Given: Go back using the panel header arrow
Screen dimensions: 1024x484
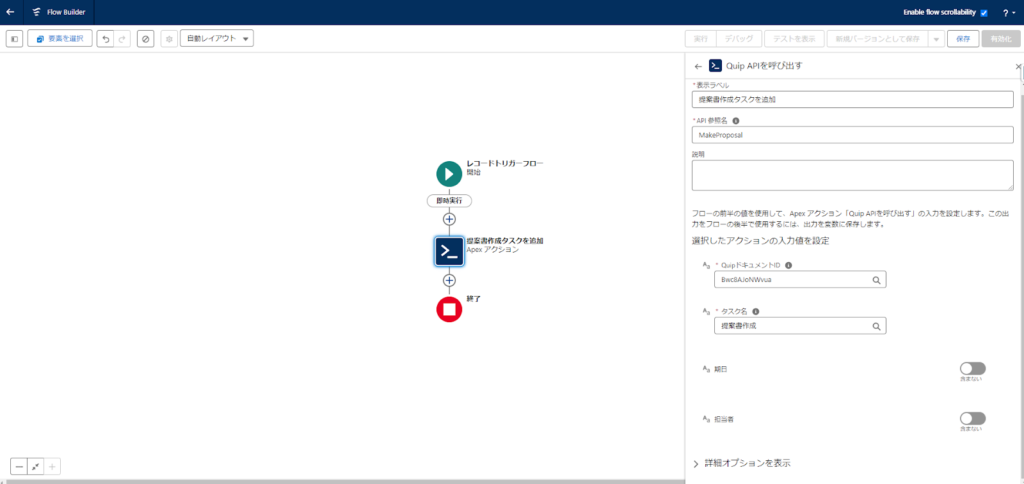Looking at the screenshot, I should coord(698,66).
